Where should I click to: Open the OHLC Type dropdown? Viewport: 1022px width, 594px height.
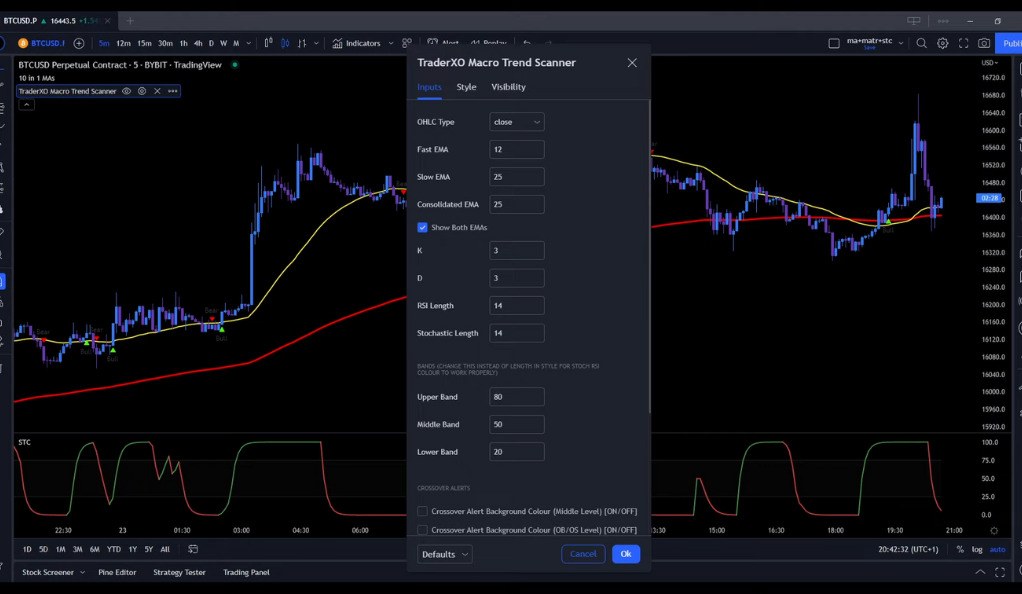[x=517, y=122]
